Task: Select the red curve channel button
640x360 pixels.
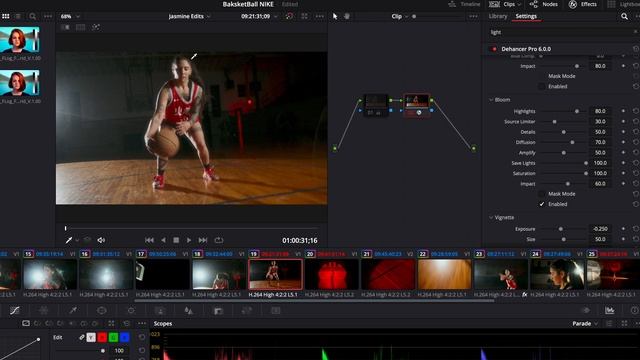Action: [x=102, y=338]
